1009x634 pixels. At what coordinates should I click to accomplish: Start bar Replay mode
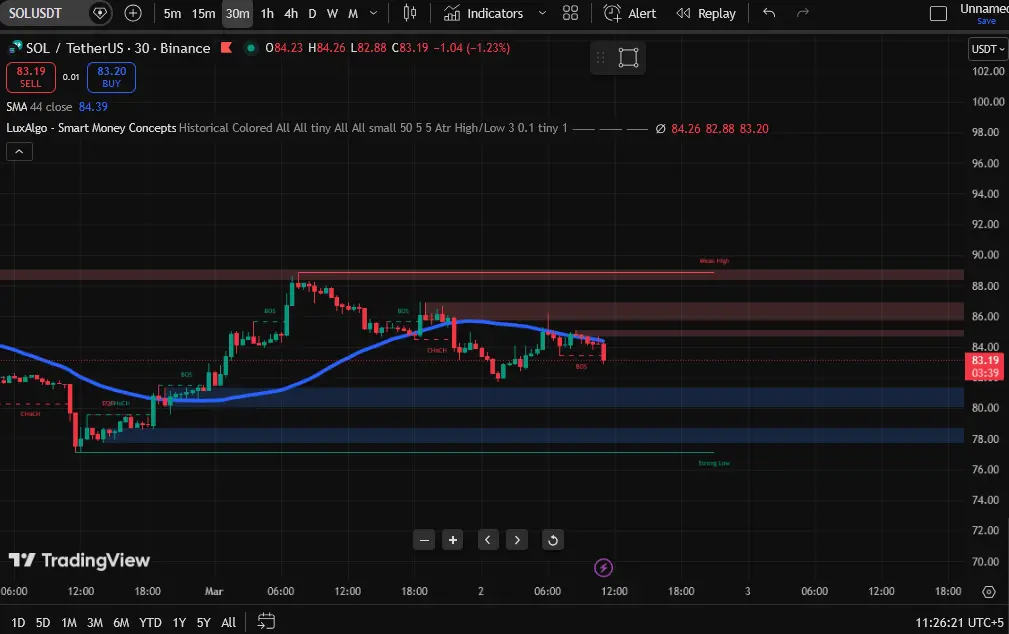coord(706,13)
